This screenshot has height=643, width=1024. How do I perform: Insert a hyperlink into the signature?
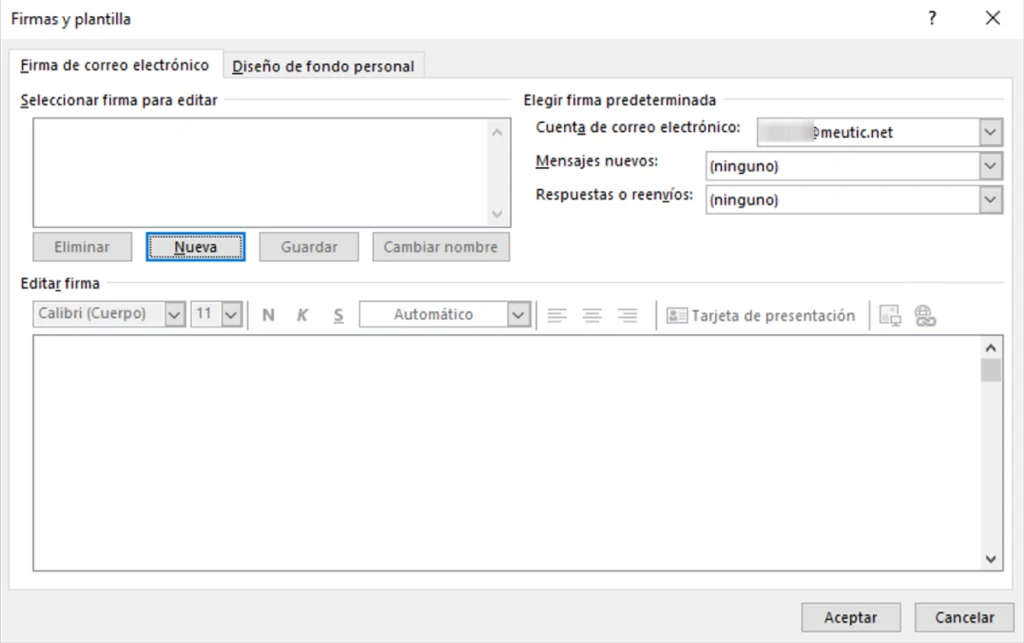pos(925,315)
